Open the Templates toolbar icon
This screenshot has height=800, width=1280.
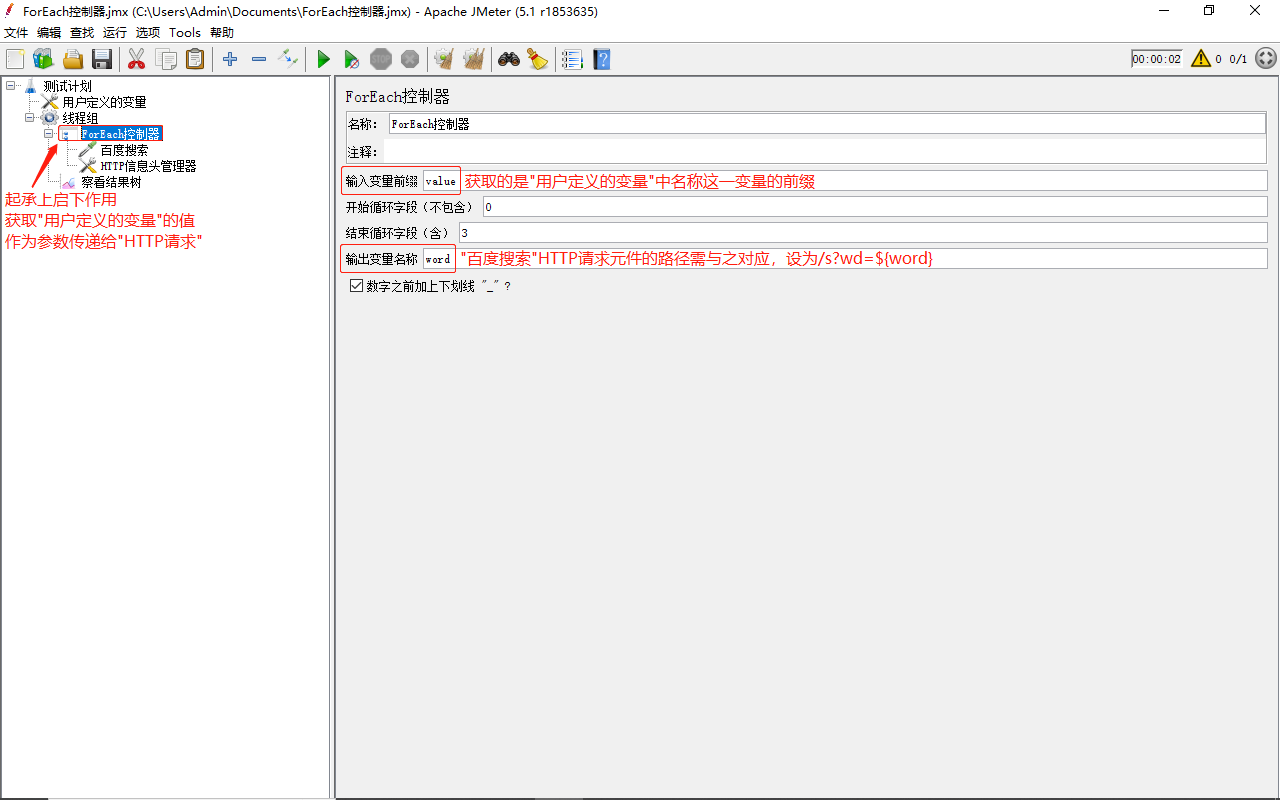(x=43, y=59)
